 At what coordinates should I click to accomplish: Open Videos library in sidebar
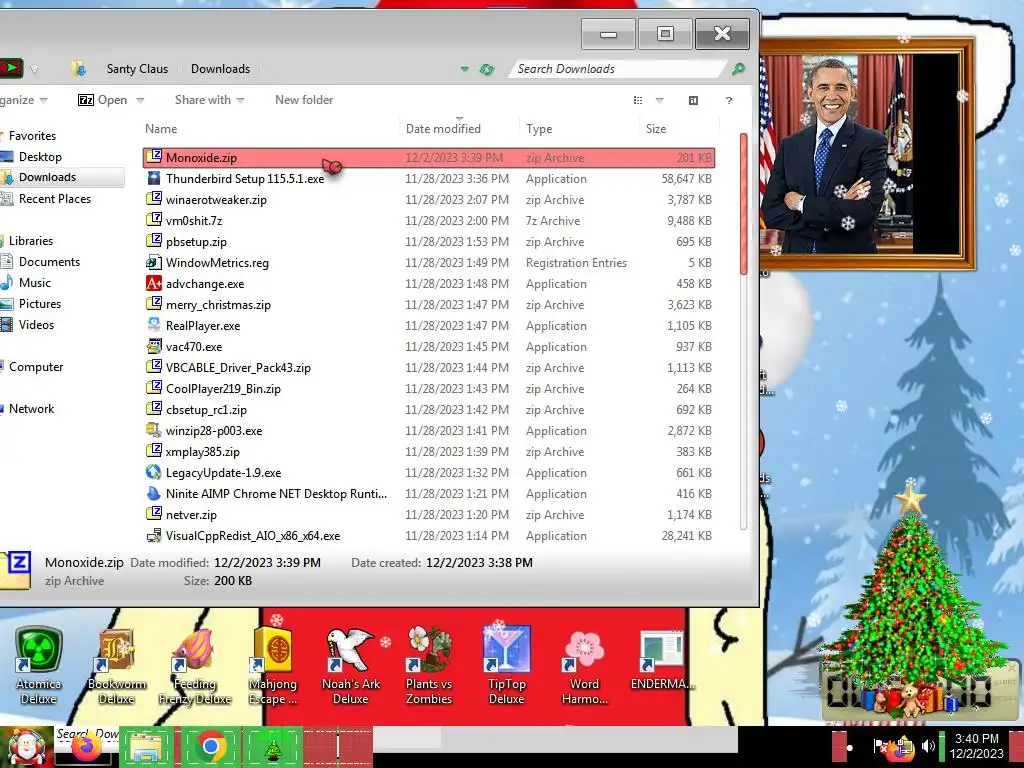36,325
